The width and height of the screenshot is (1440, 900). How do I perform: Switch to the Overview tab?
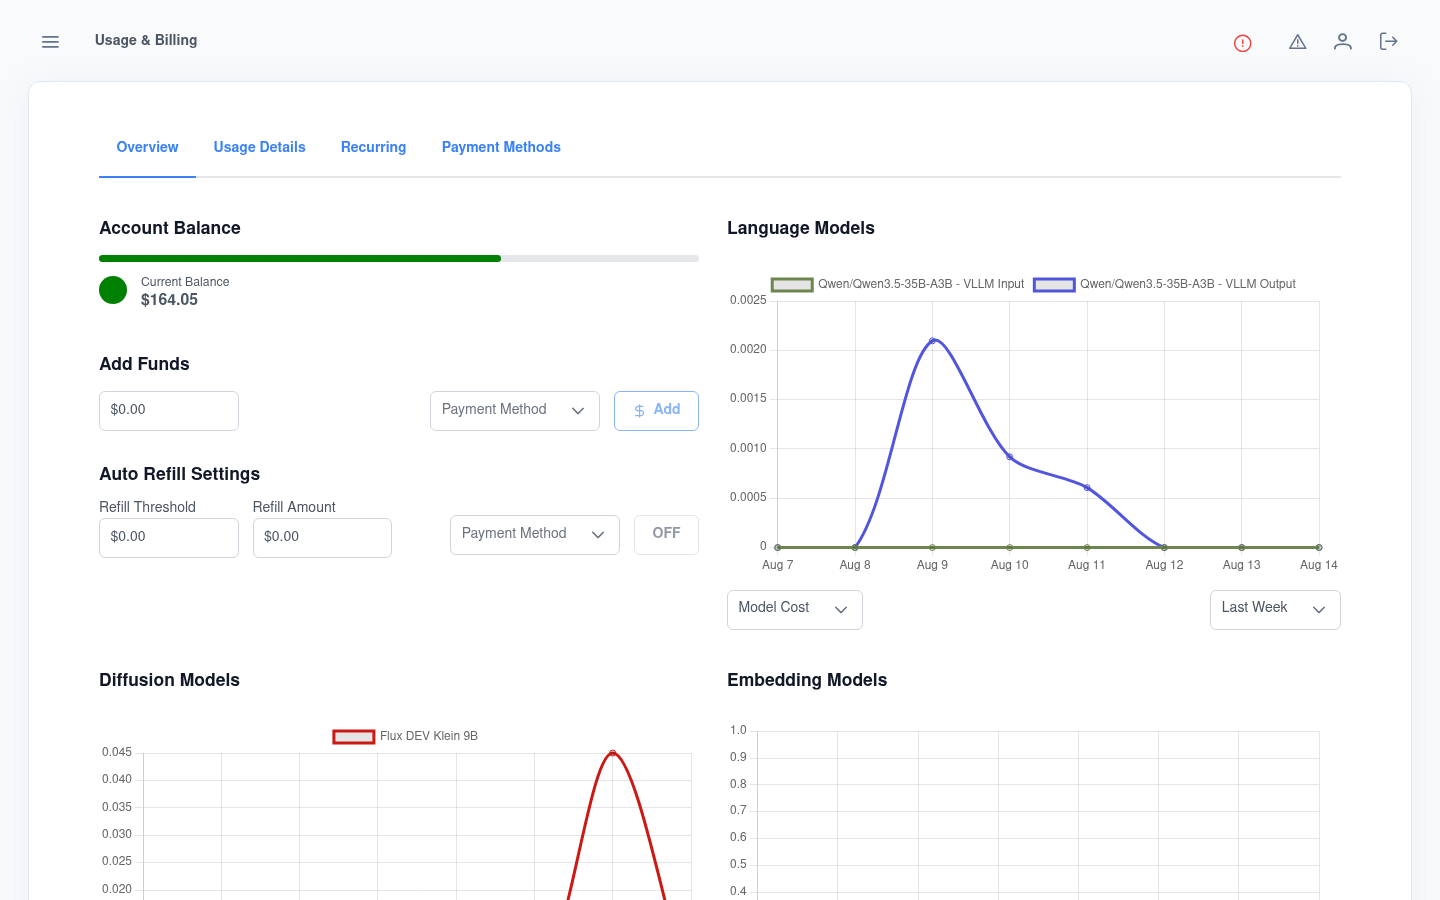click(x=147, y=148)
